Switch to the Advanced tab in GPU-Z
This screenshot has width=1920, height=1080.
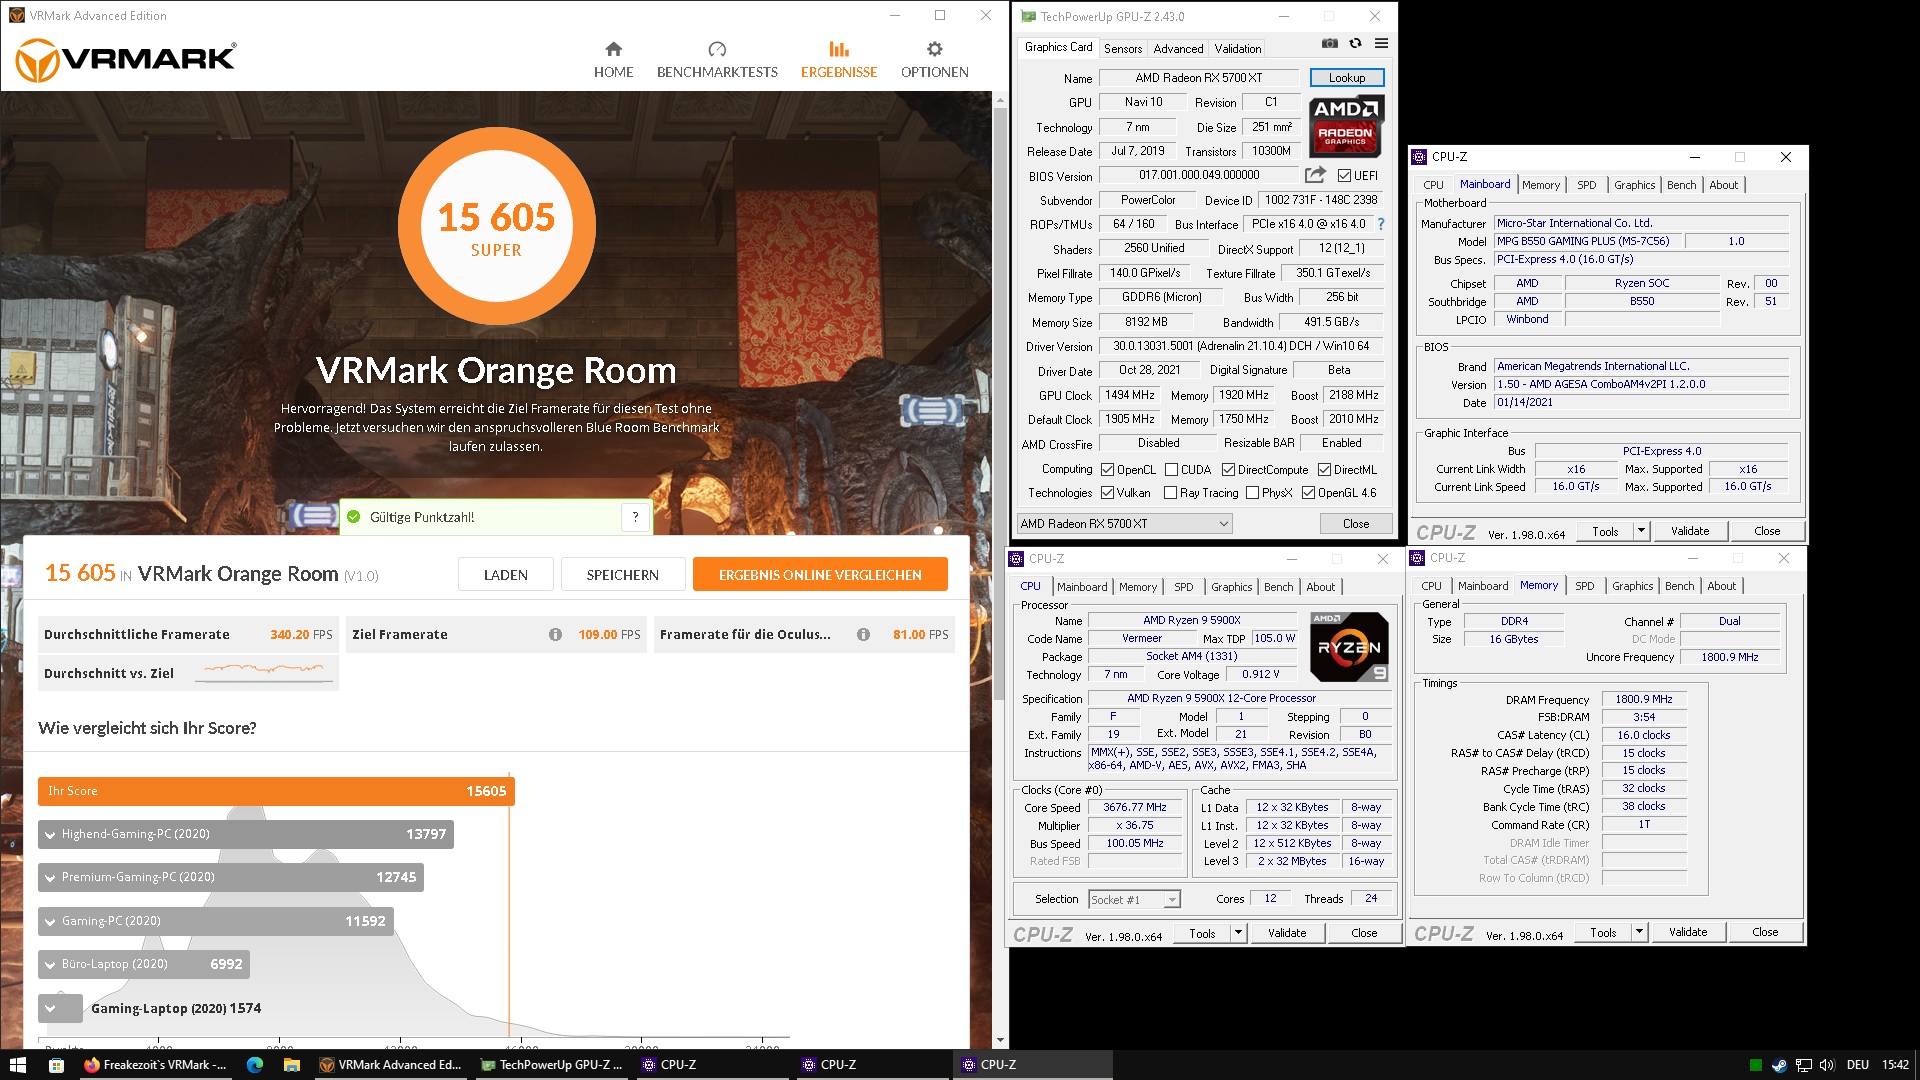tap(1178, 48)
